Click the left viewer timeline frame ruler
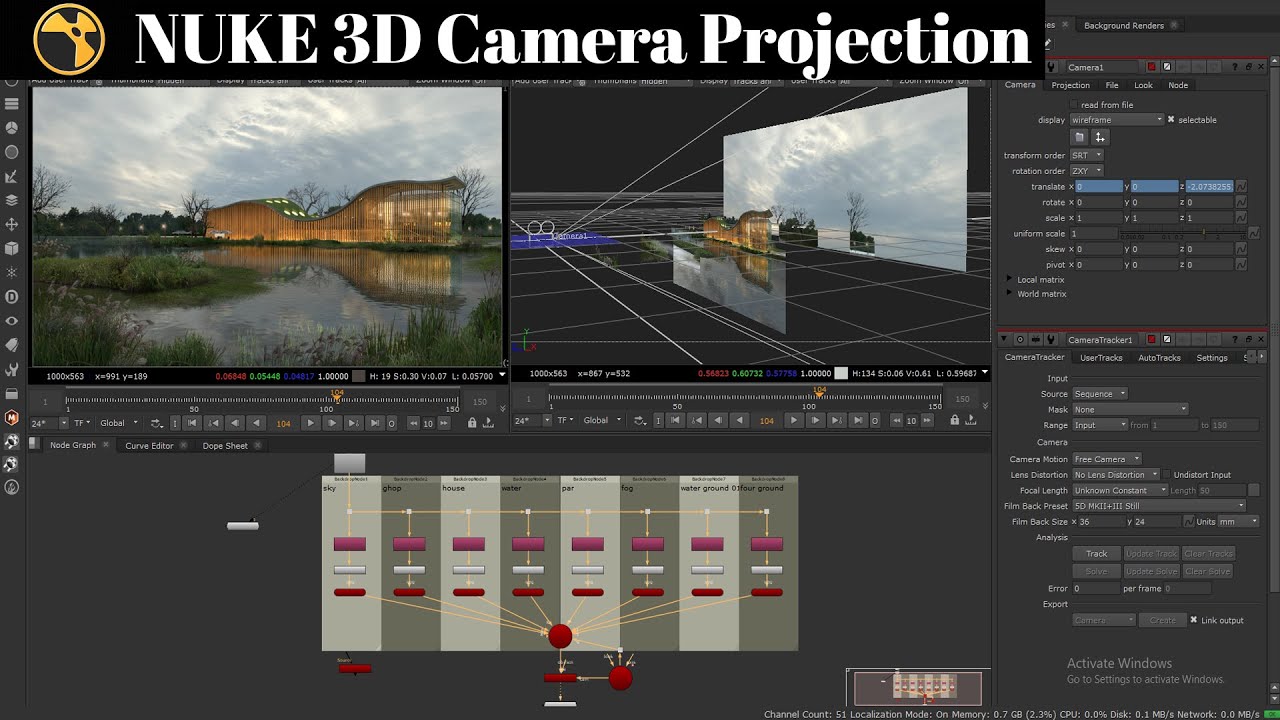The width and height of the screenshot is (1280, 720). (x=260, y=401)
